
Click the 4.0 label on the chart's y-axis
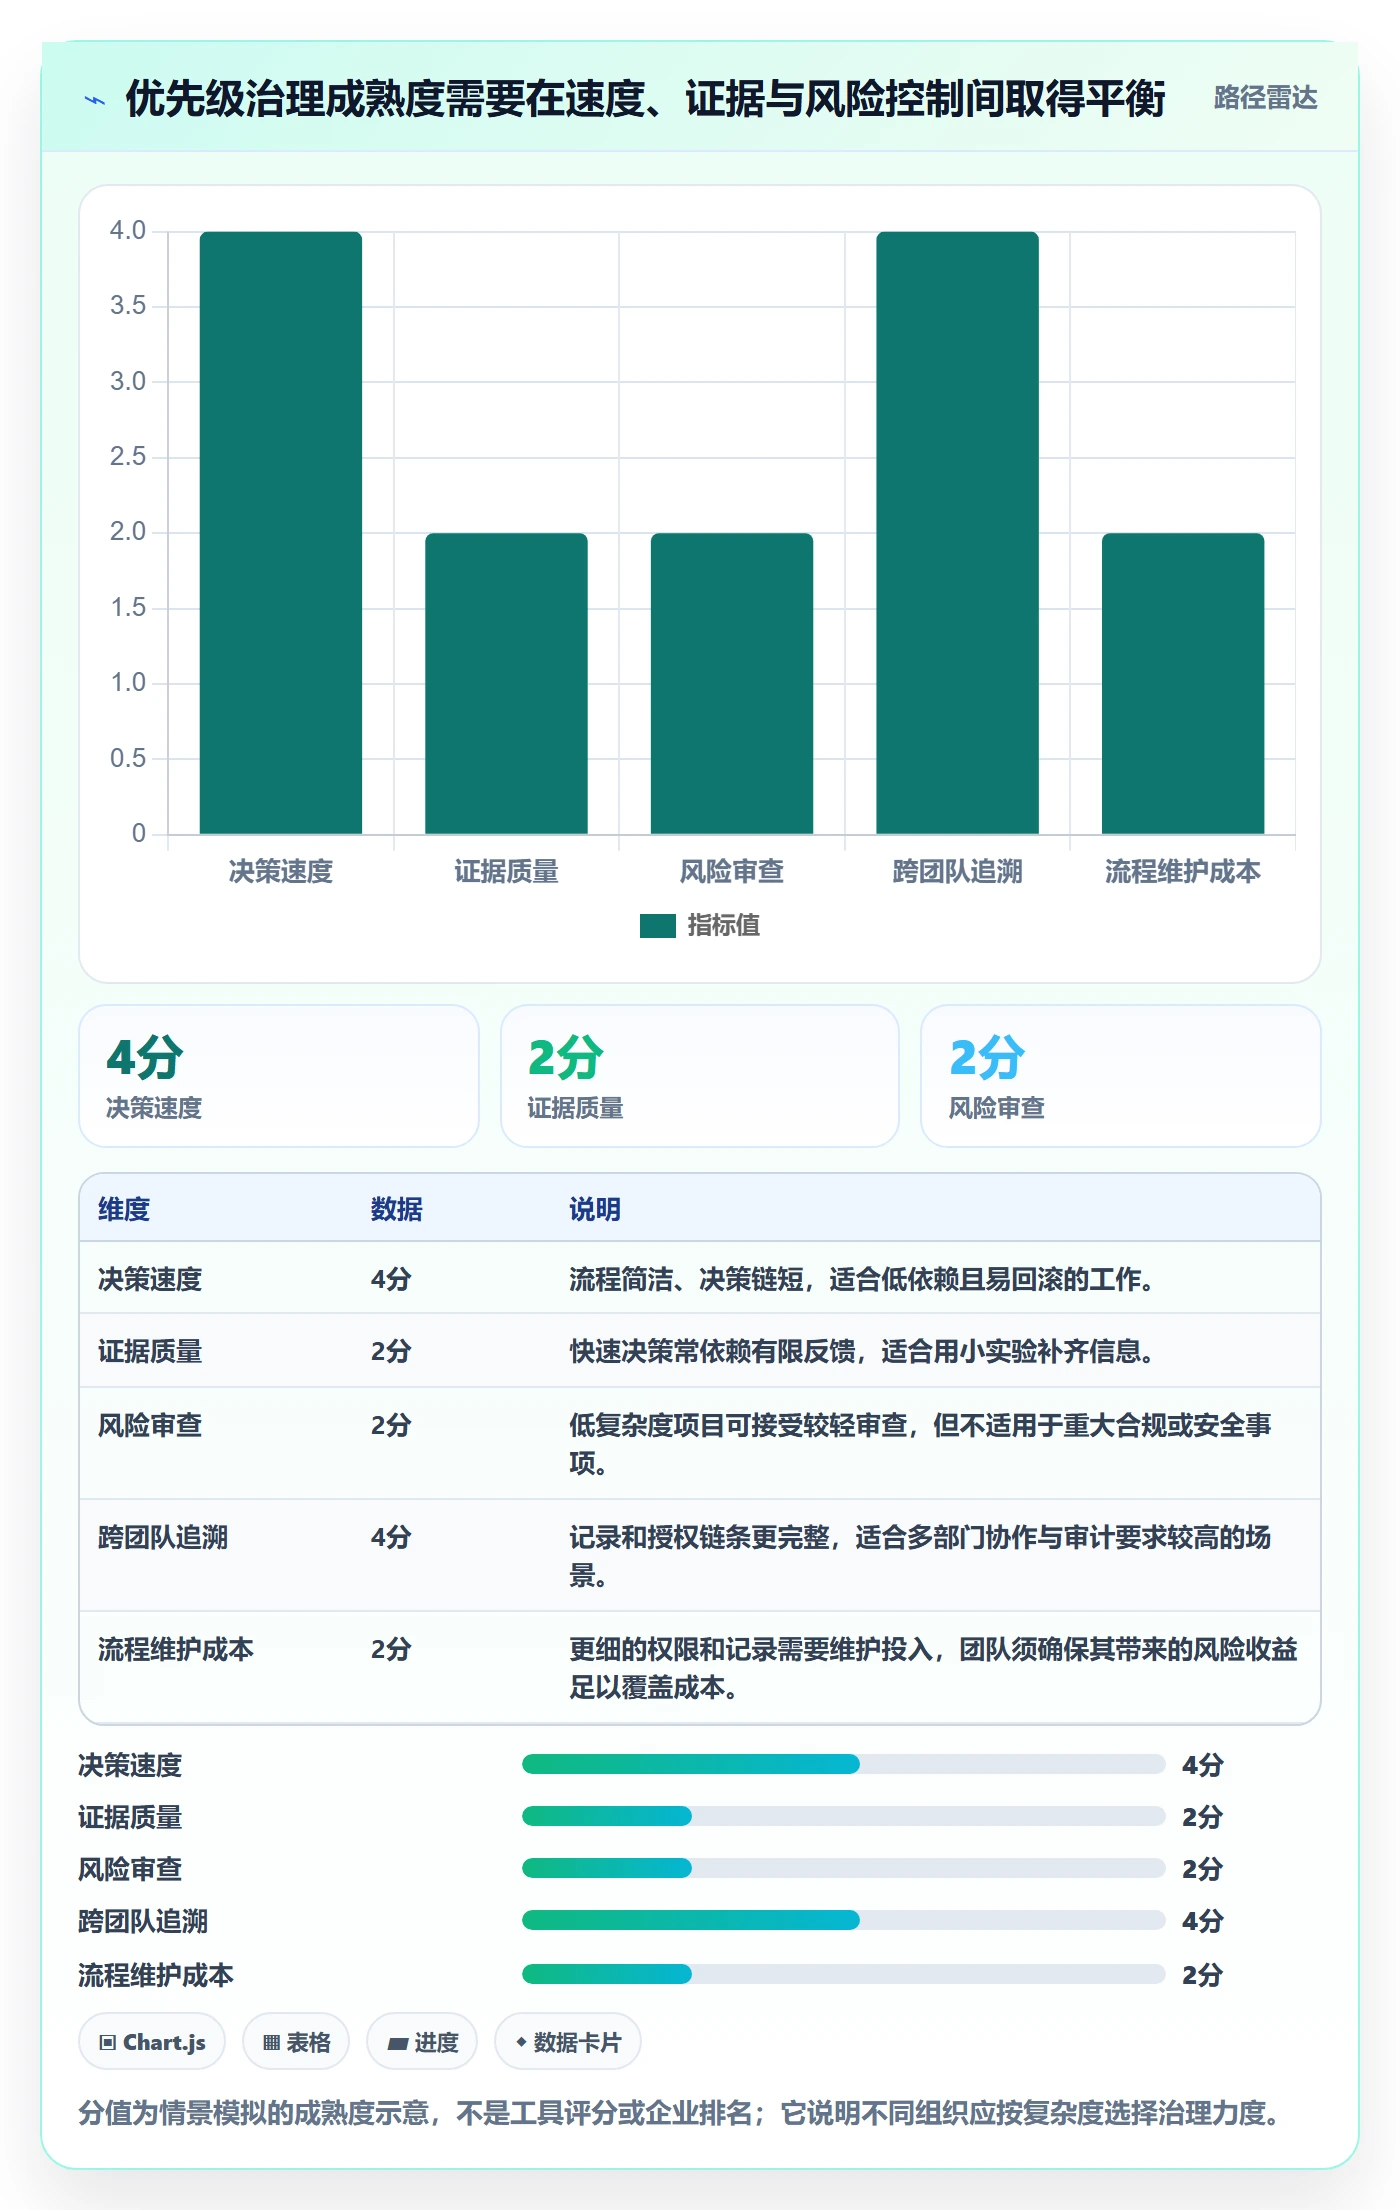coord(128,231)
